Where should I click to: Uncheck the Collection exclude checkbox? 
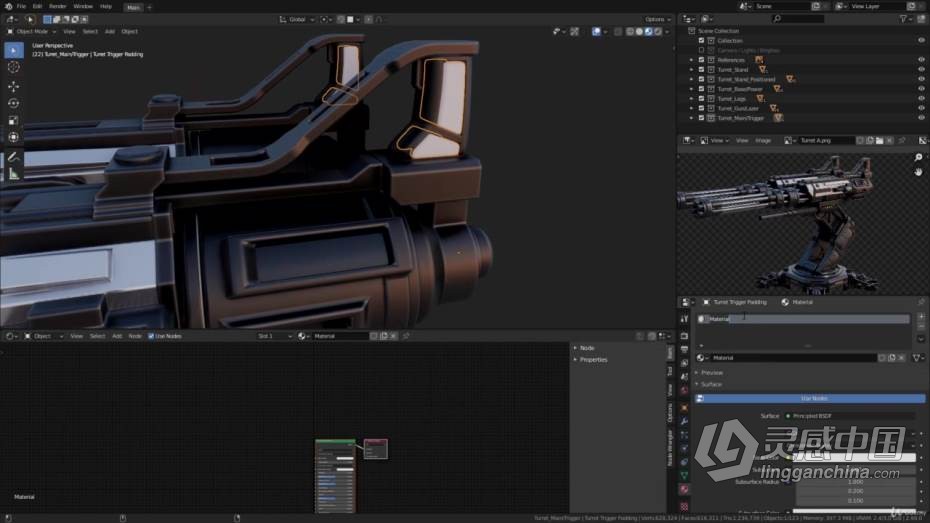click(x=701, y=40)
